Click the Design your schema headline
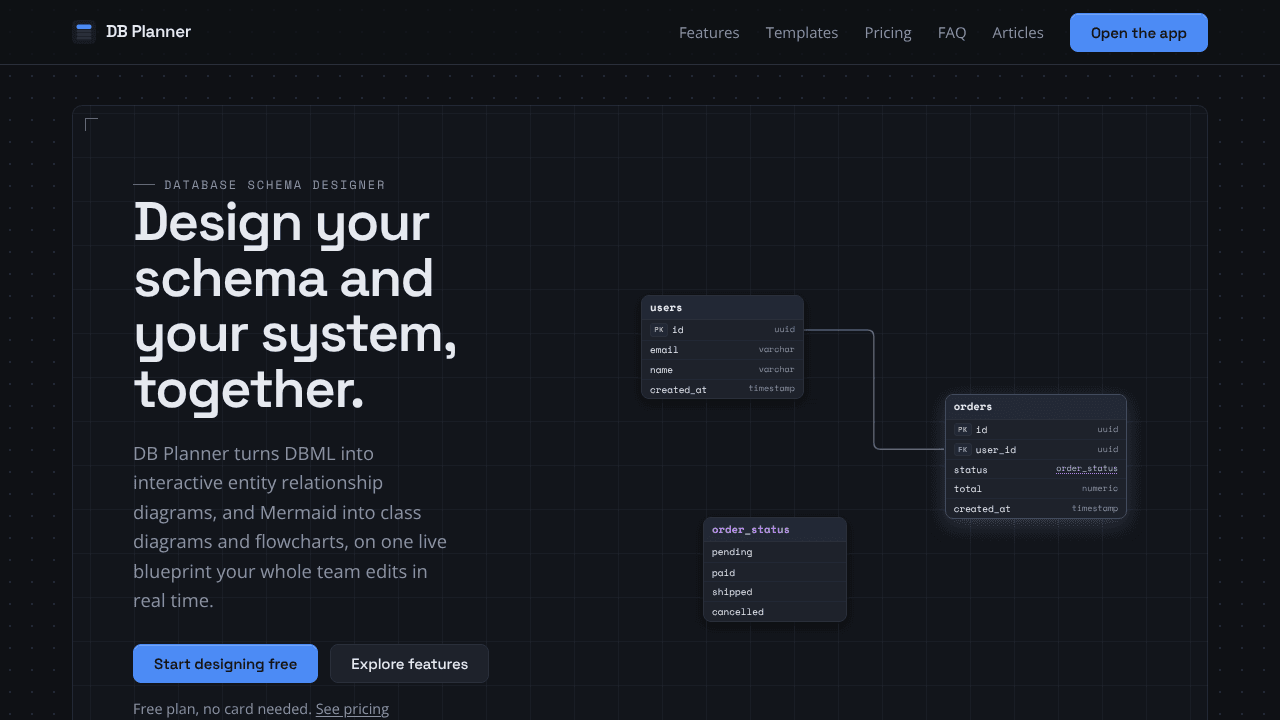Screen dimensions: 1280x720 tap(296, 306)
